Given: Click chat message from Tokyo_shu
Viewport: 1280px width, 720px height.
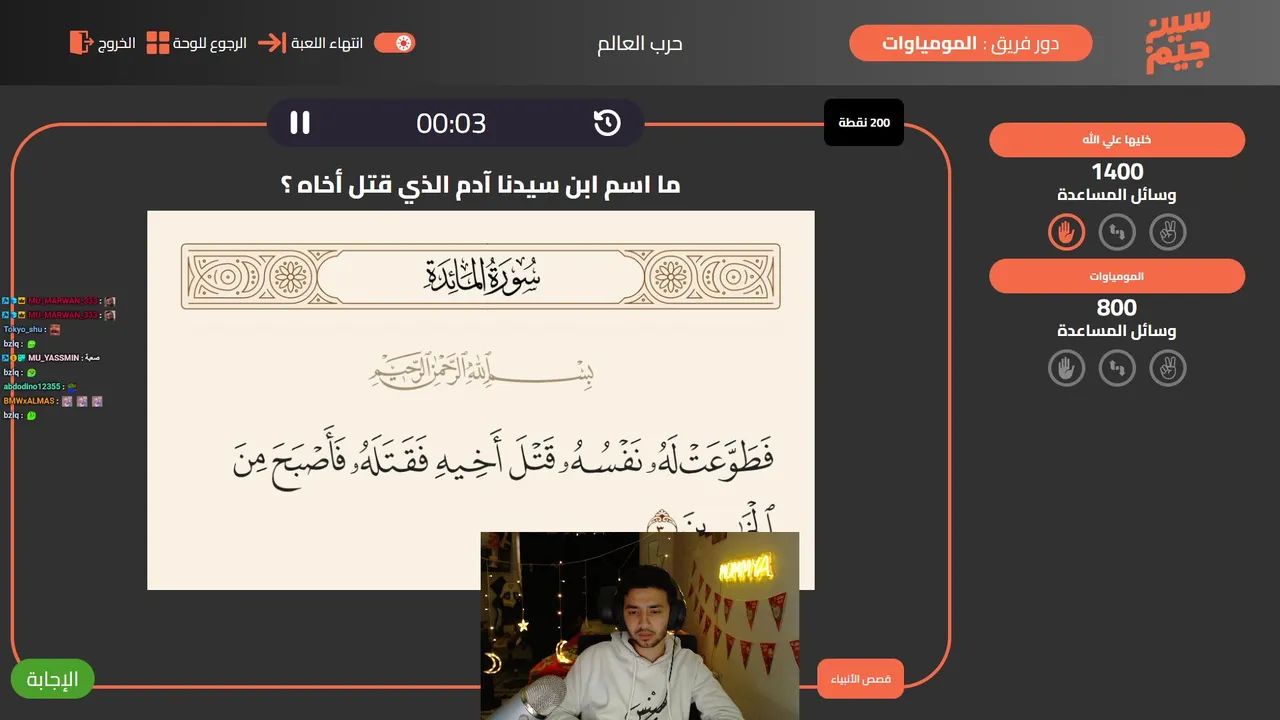Looking at the screenshot, I should click(x=33, y=329).
